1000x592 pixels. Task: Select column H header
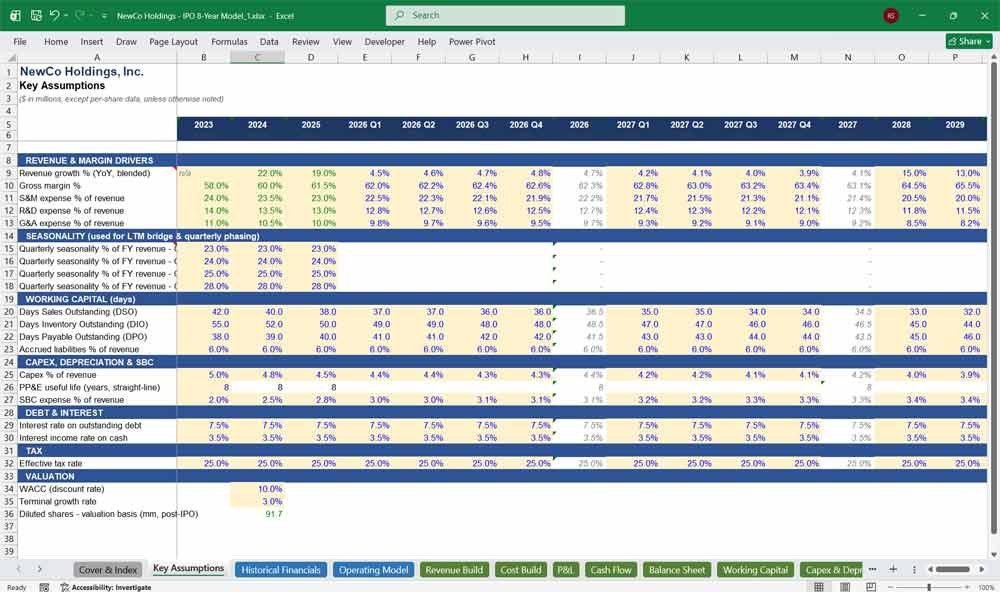click(526, 57)
